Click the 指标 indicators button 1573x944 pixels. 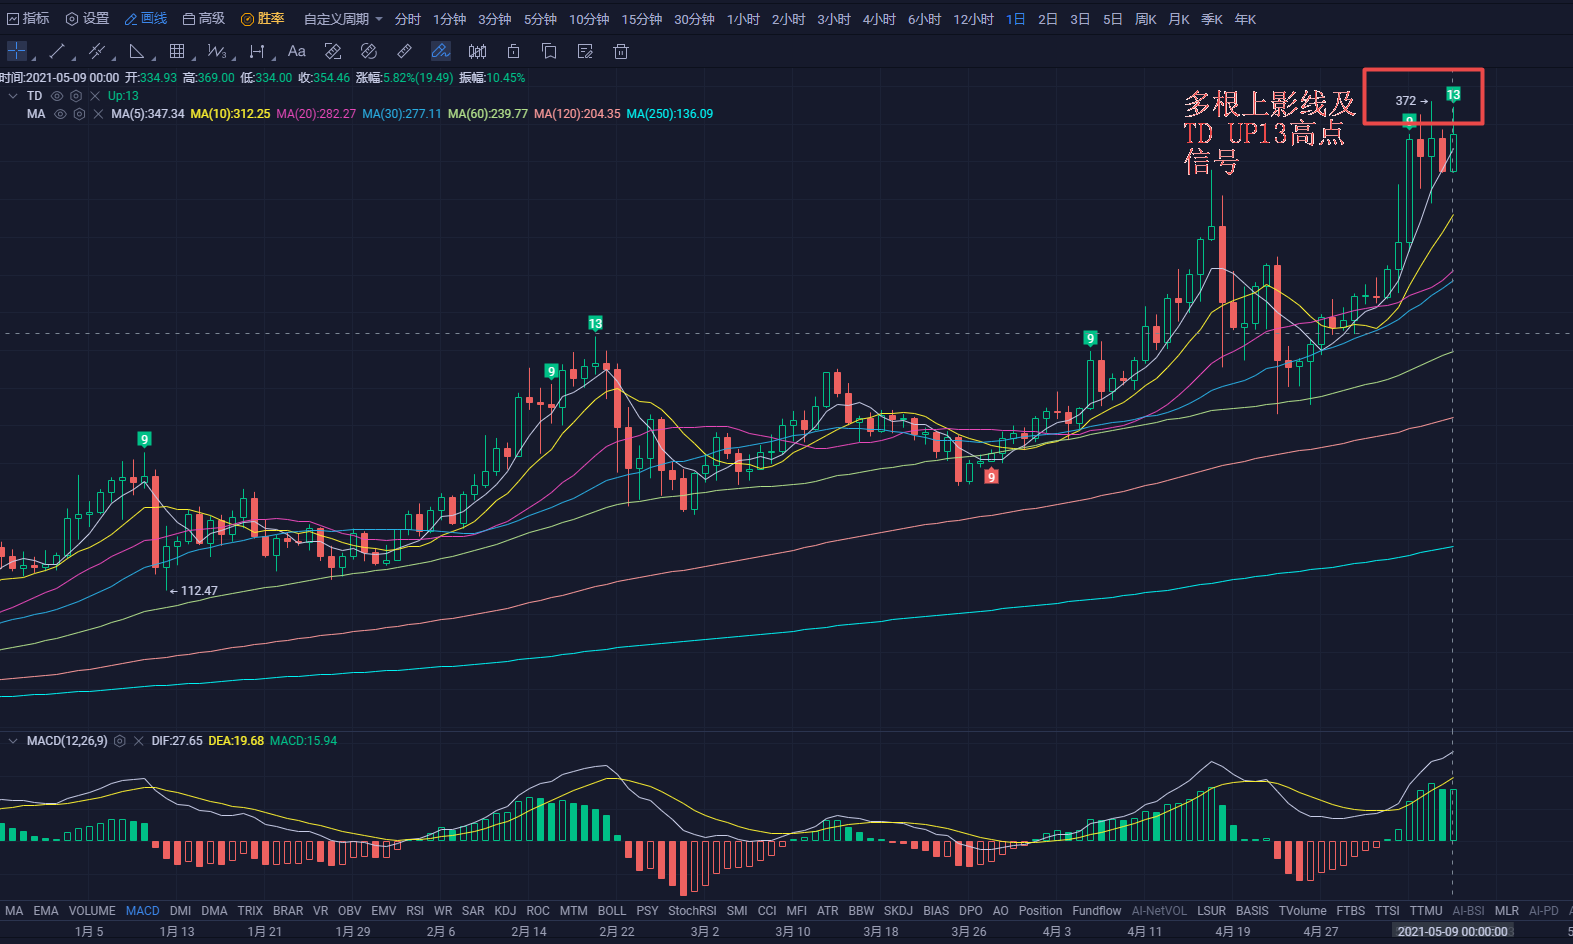tap(28, 19)
